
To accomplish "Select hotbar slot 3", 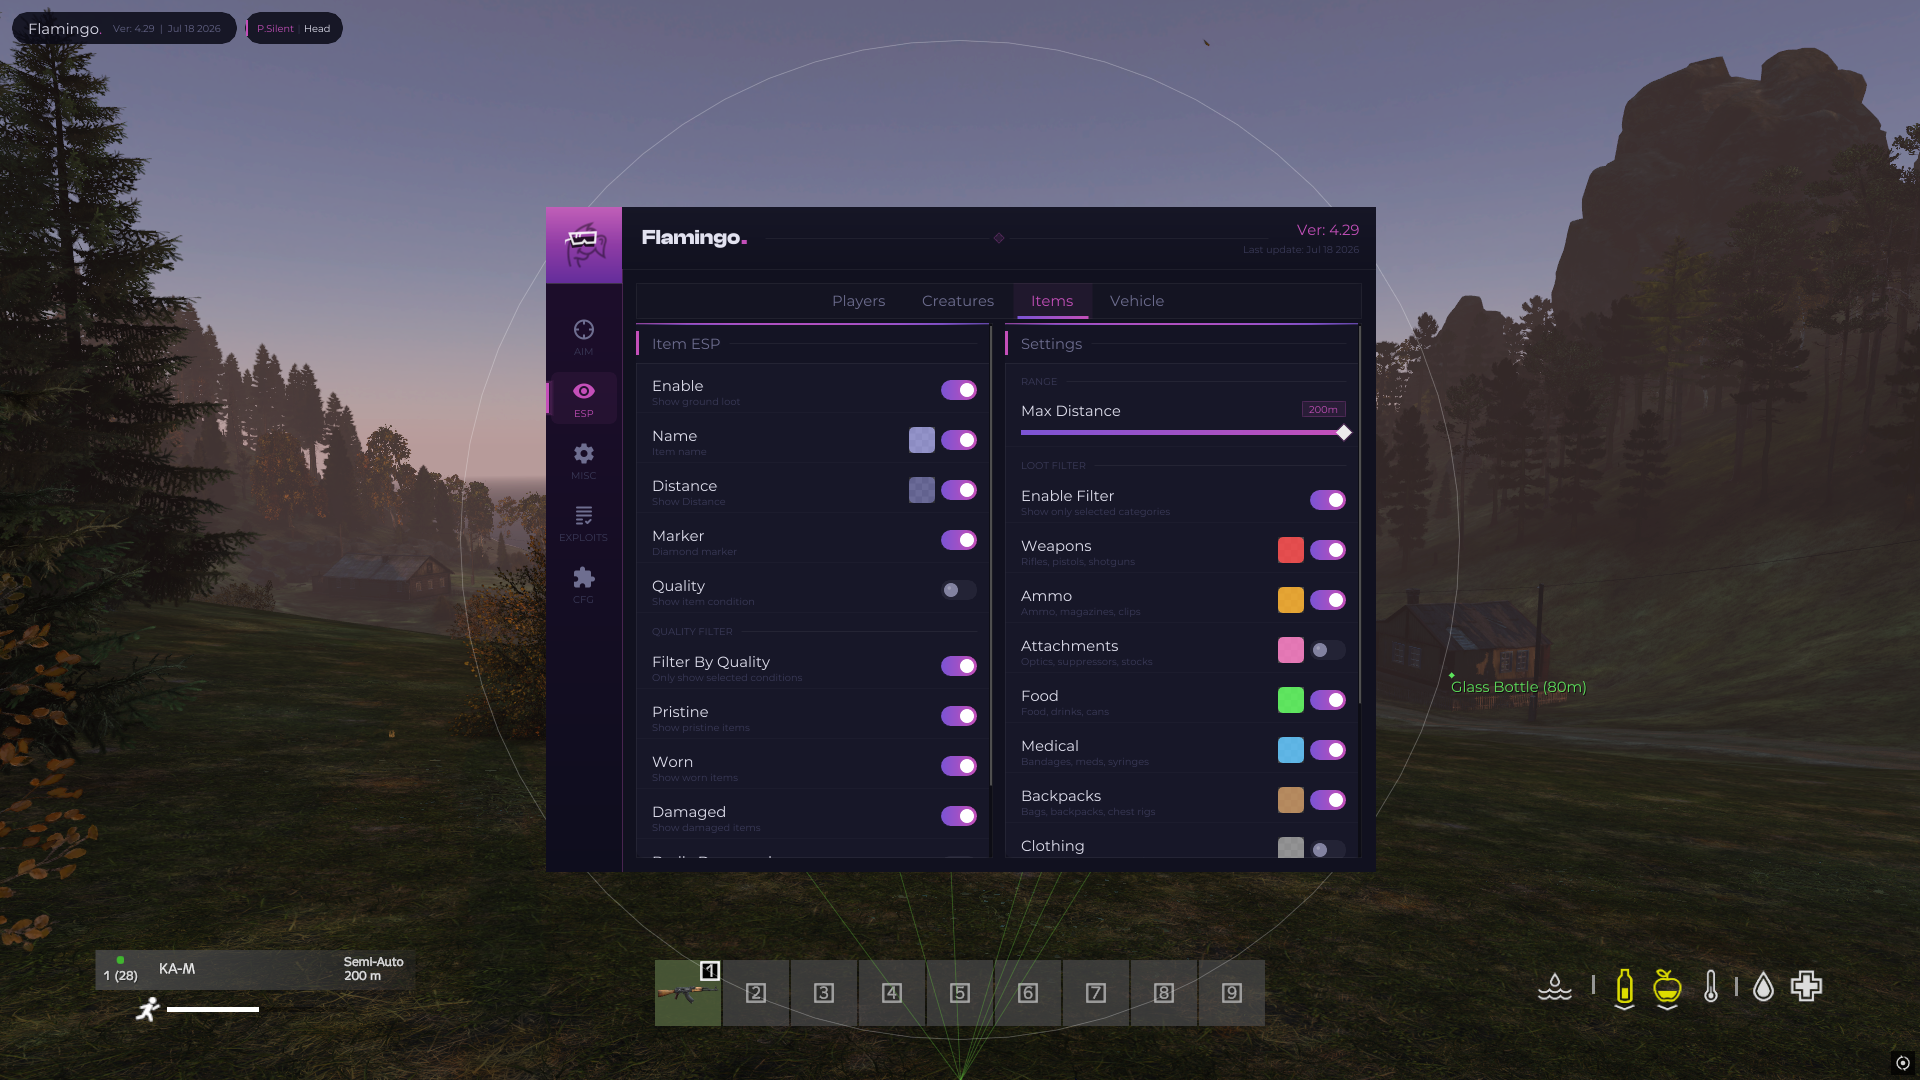I will click(824, 993).
